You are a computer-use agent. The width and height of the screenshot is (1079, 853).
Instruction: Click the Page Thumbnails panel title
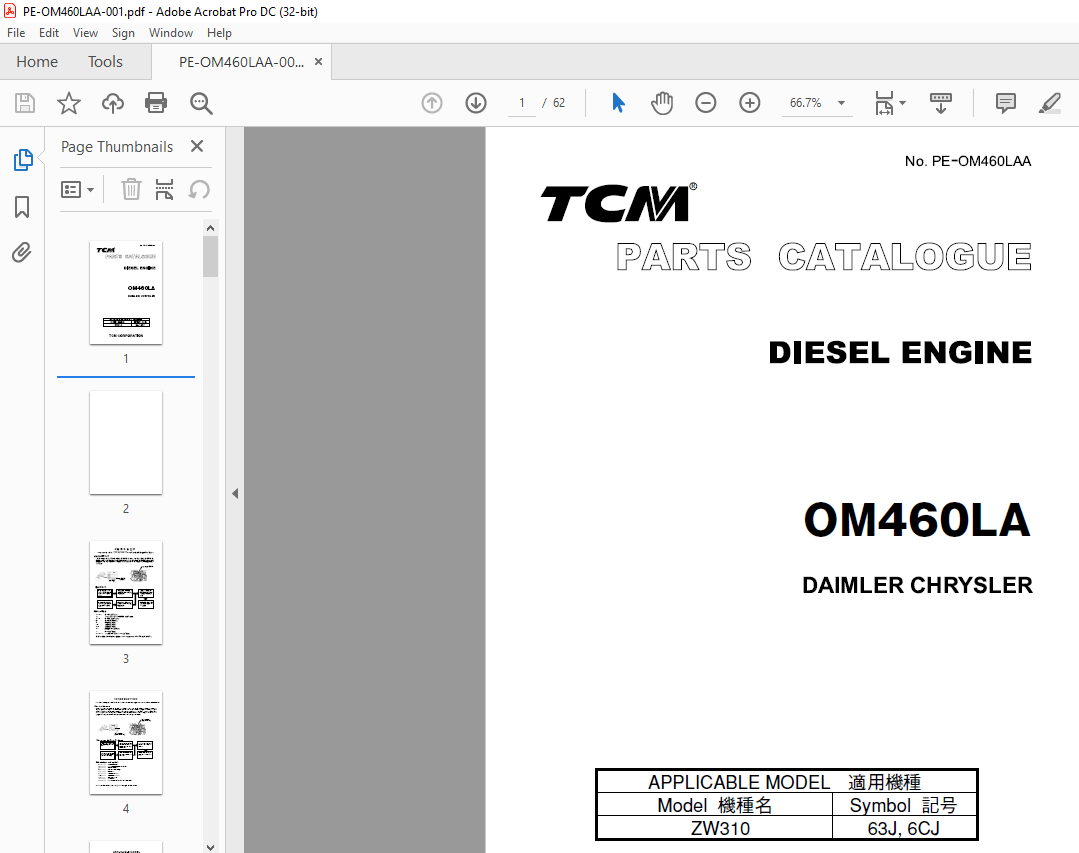tap(117, 147)
